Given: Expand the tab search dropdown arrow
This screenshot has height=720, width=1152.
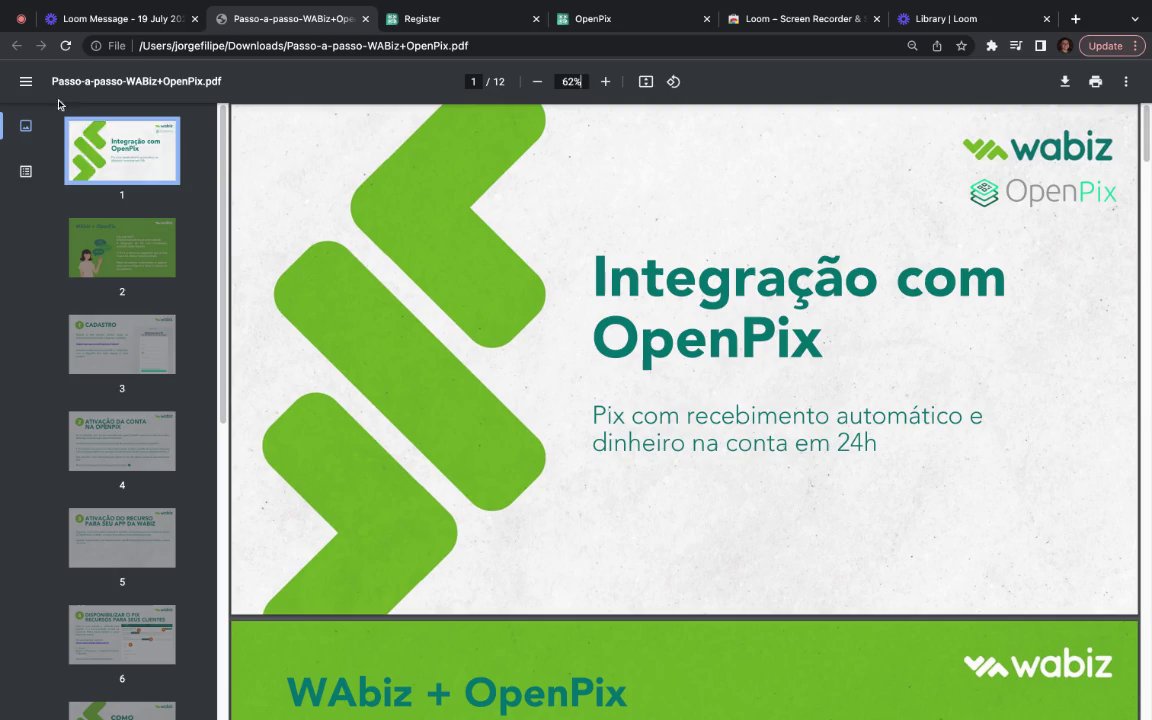Looking at the screenshot, I should 1134,19.
